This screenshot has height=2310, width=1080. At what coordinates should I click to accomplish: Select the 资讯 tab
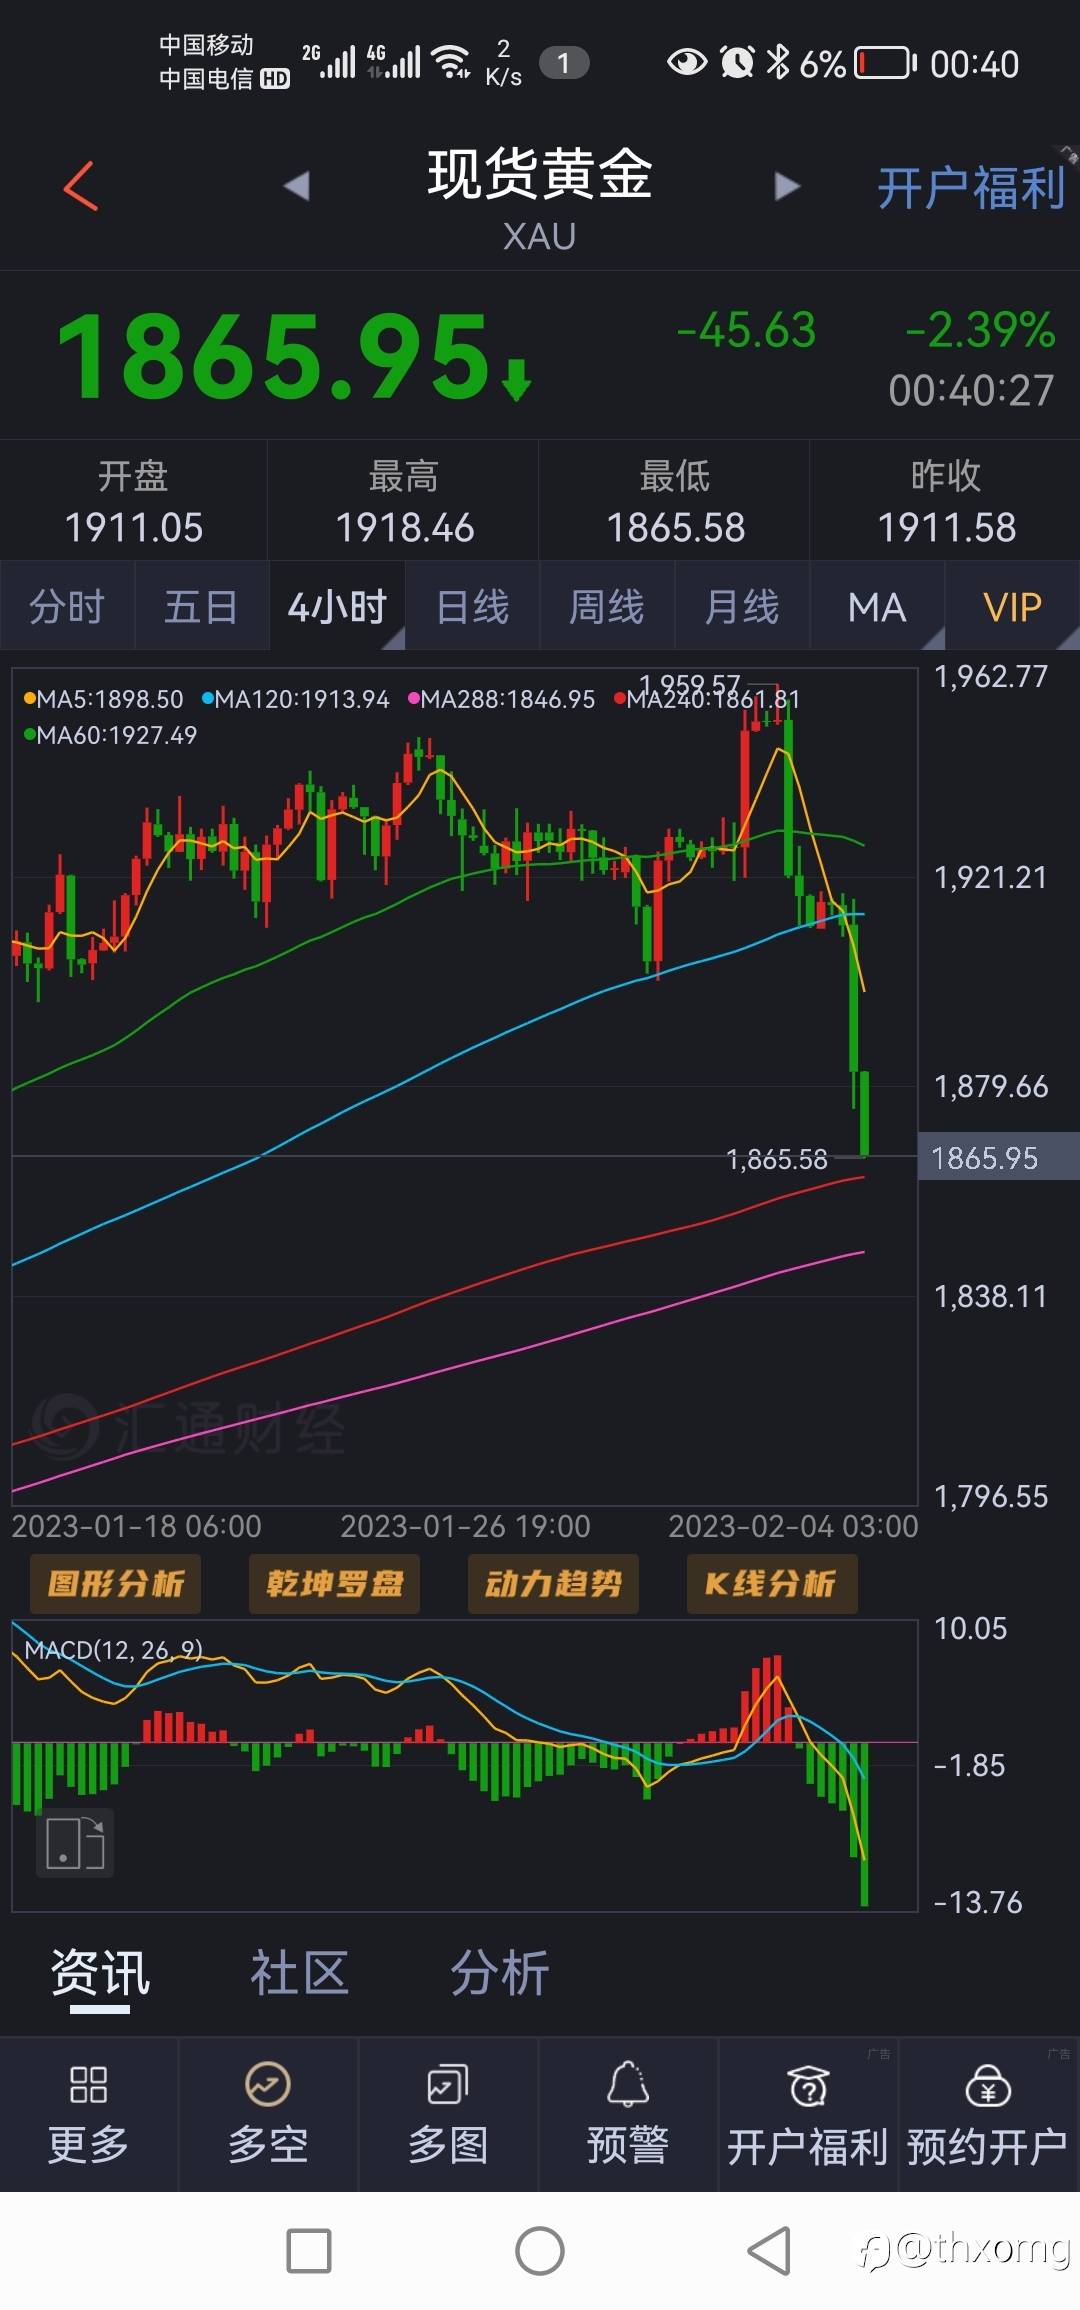click(x=100, y=1973)
